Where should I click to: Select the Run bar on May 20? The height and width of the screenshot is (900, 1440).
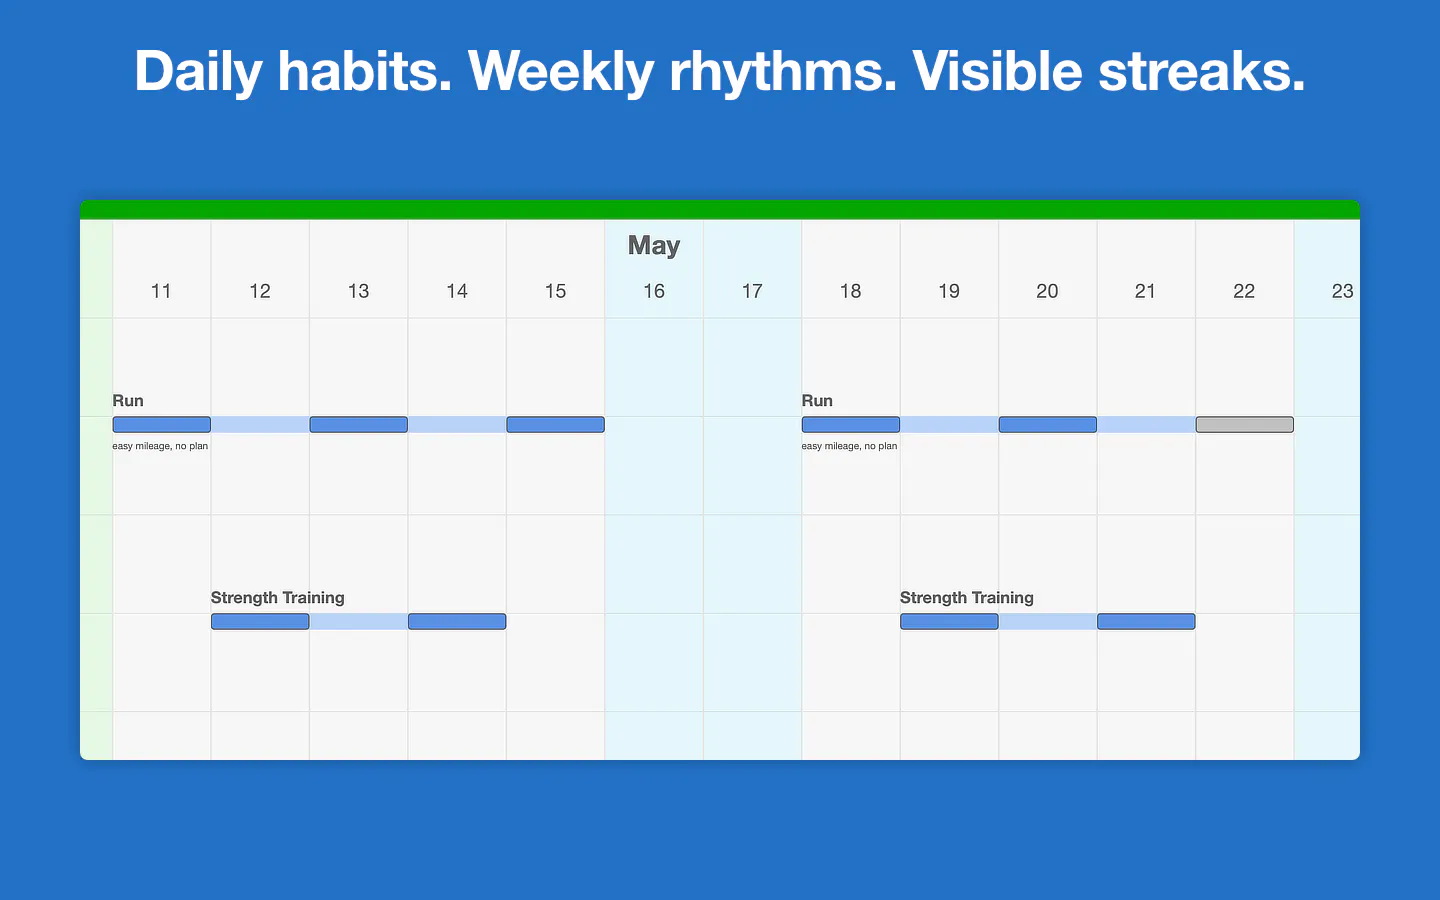tap(1047, 425)
